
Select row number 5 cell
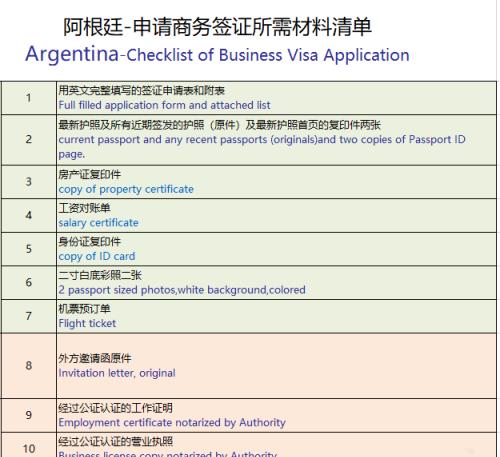29,249
